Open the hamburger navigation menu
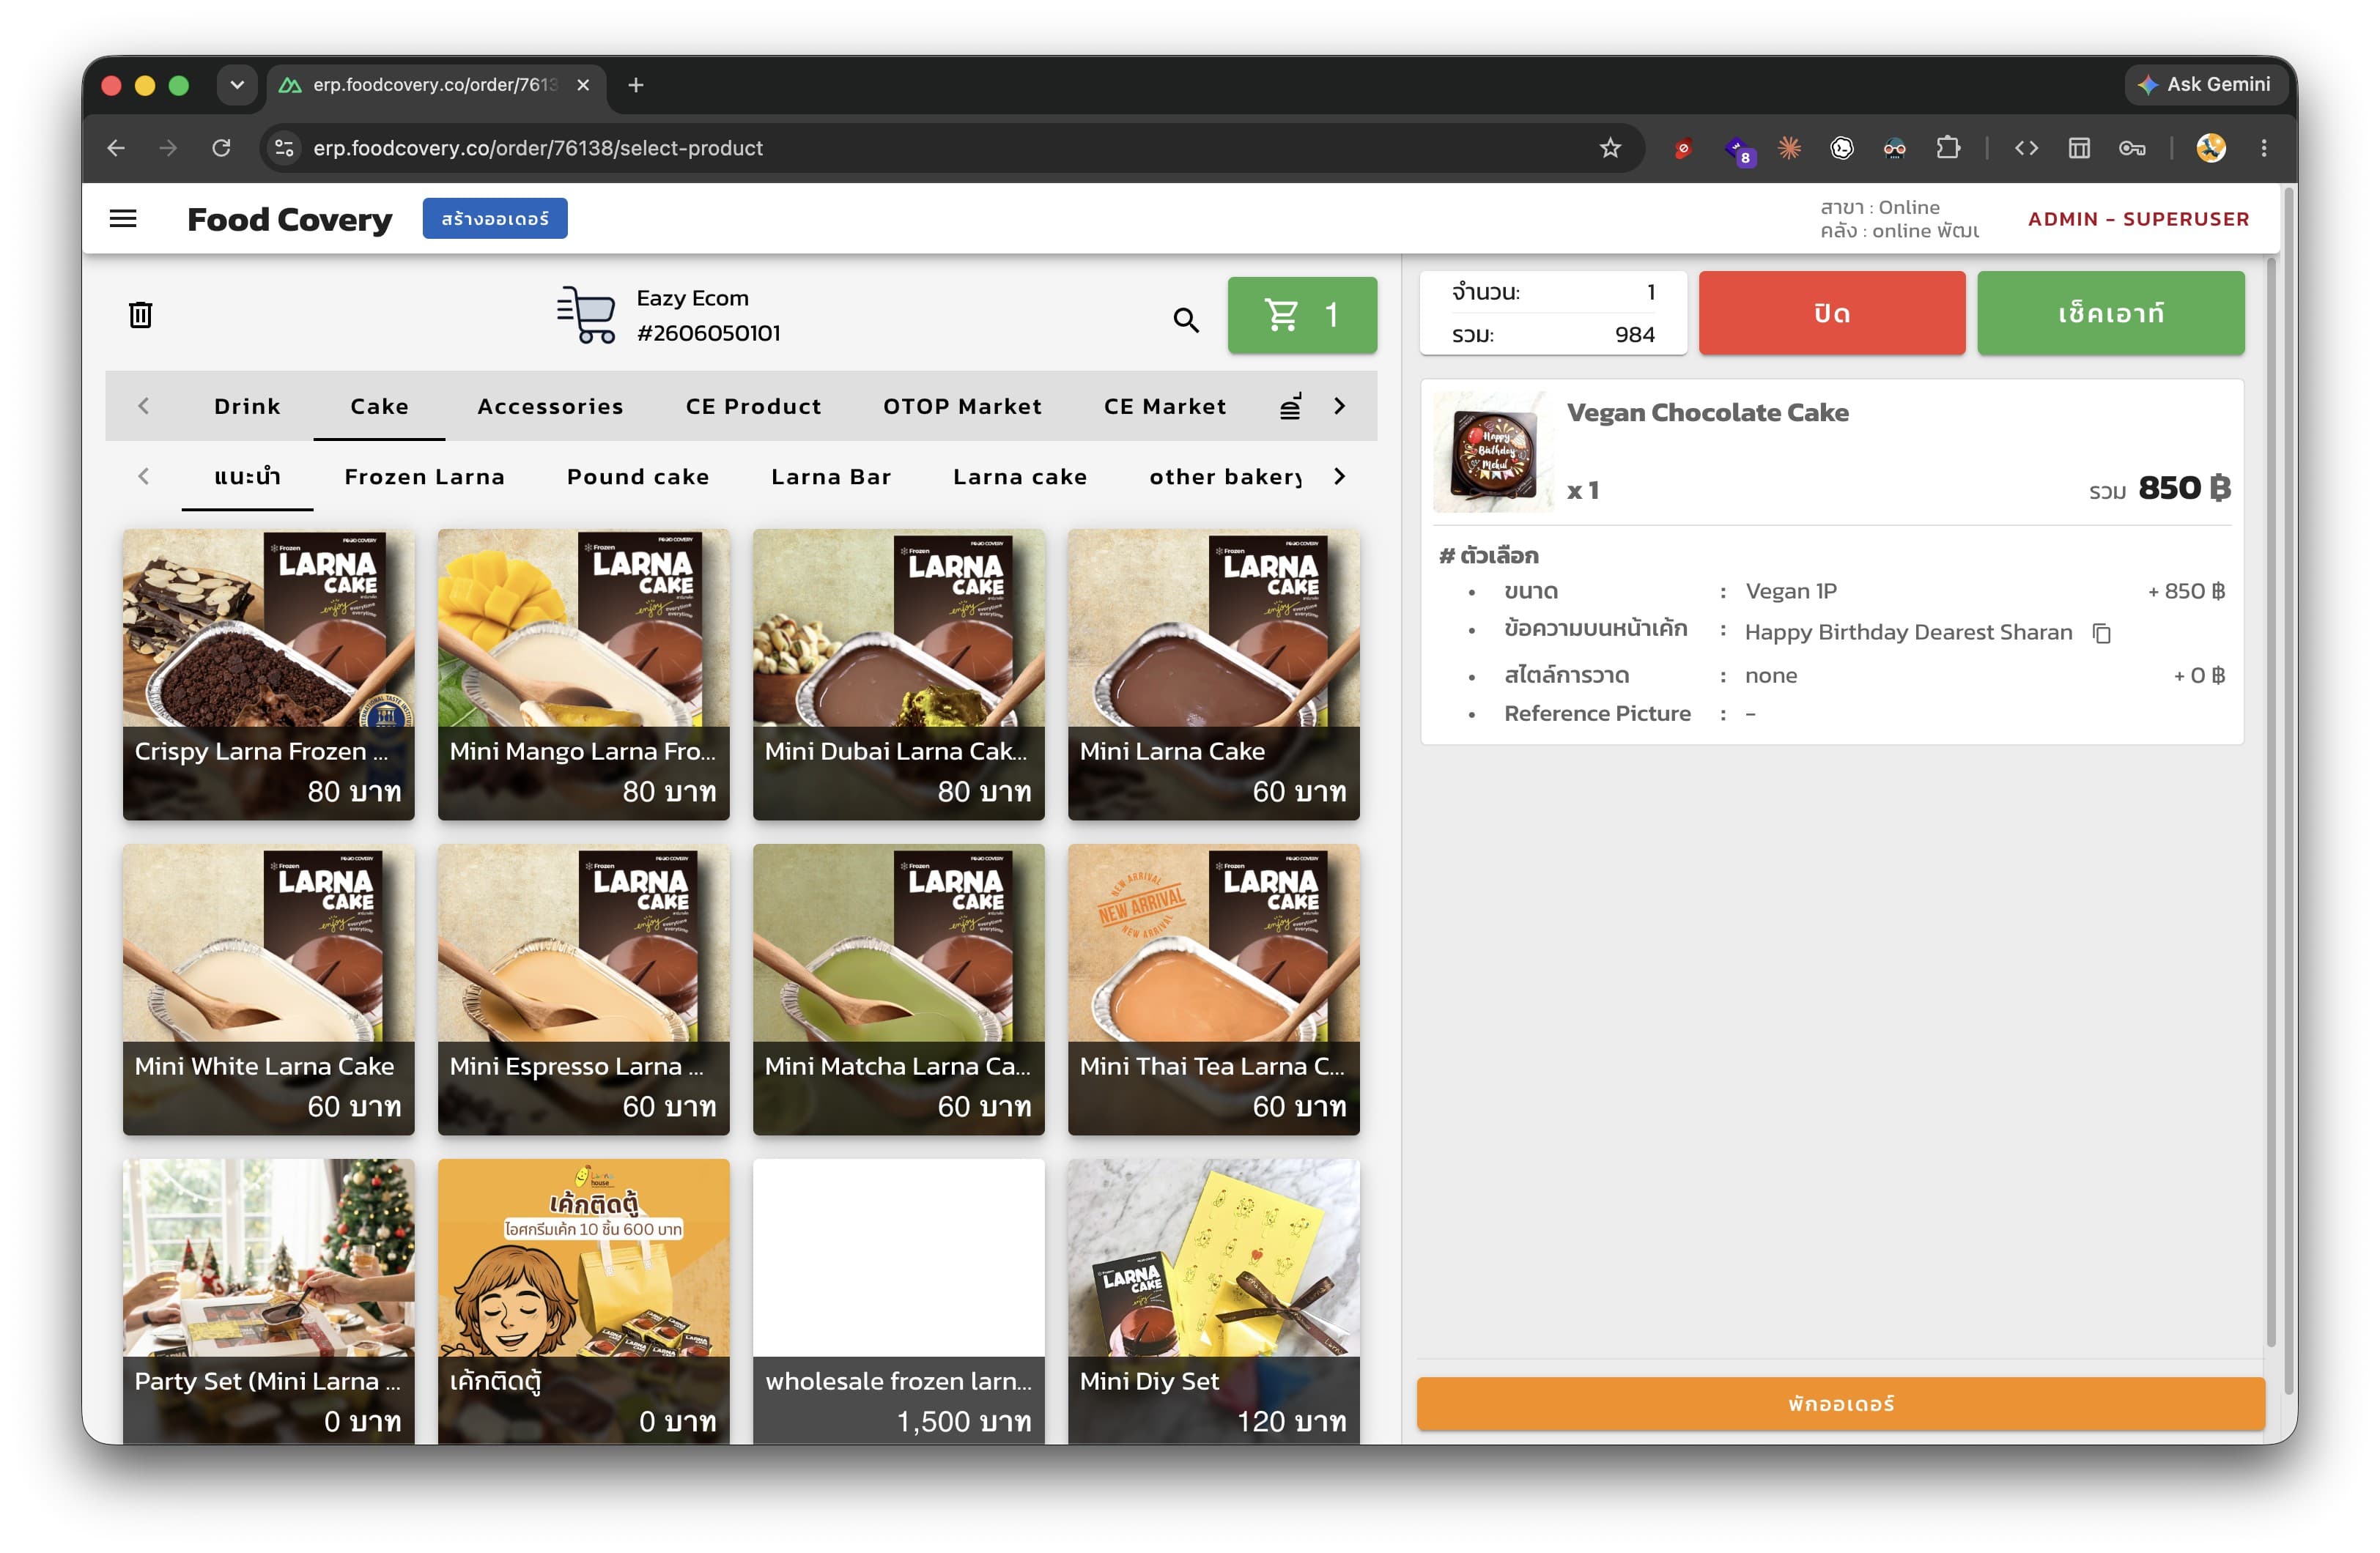The image size is (2380, 1553). pyautogui.click(x=123, y=218)
